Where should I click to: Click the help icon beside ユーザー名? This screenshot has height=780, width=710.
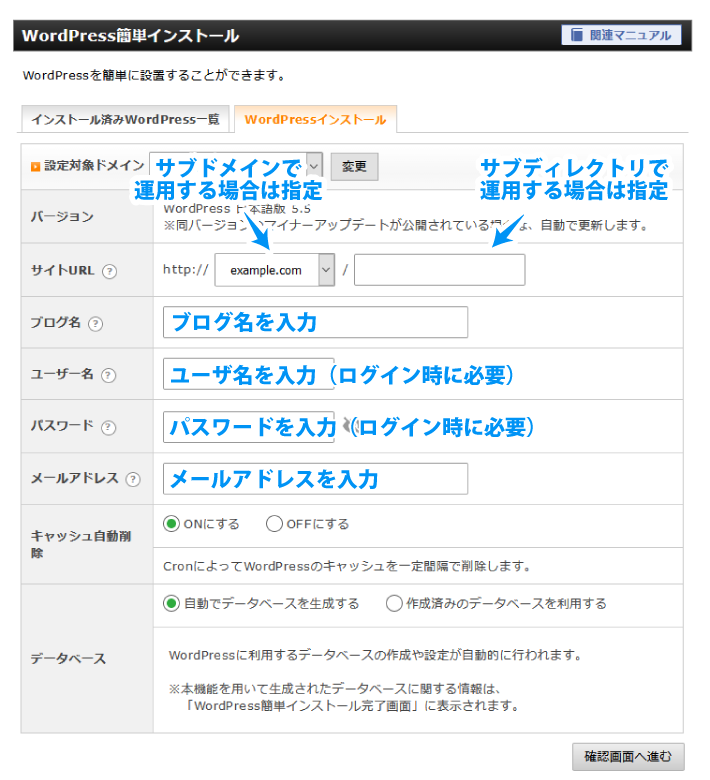108,375
